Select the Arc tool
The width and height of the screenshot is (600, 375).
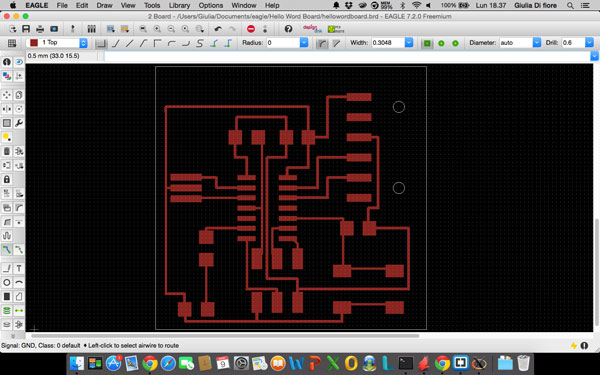[x=19, y=282]
